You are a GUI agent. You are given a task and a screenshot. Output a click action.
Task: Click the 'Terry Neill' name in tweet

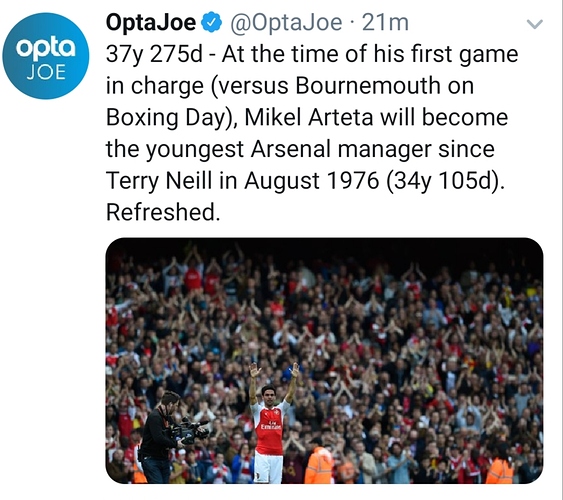(159, 180)
